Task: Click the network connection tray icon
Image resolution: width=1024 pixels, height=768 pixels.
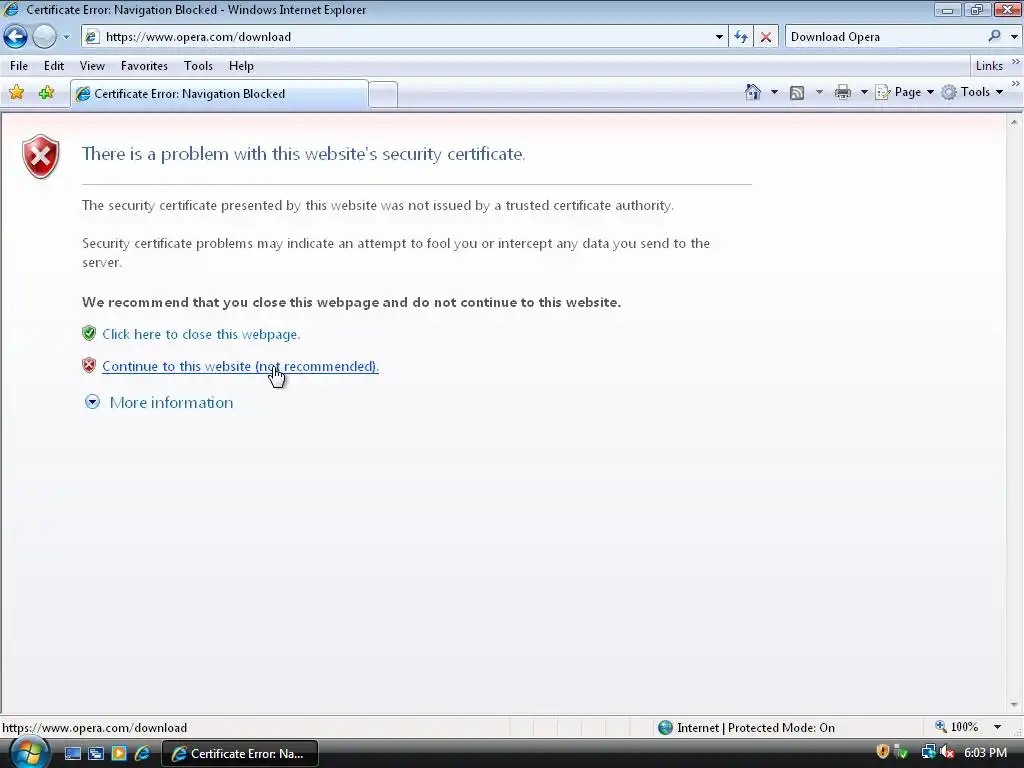Action: pos(928,752)
